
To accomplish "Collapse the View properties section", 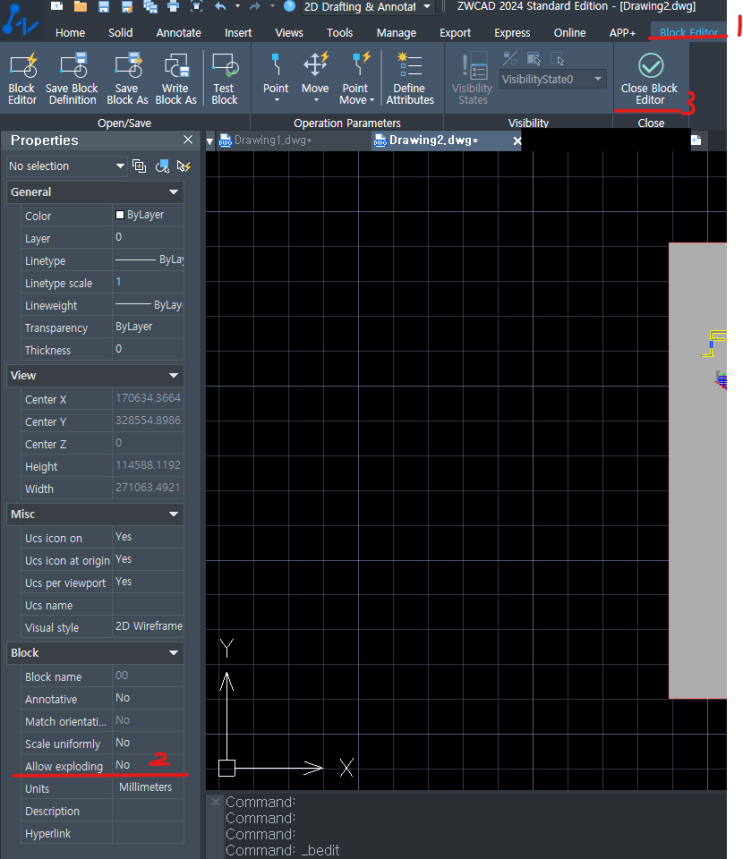I will (174, 376).
